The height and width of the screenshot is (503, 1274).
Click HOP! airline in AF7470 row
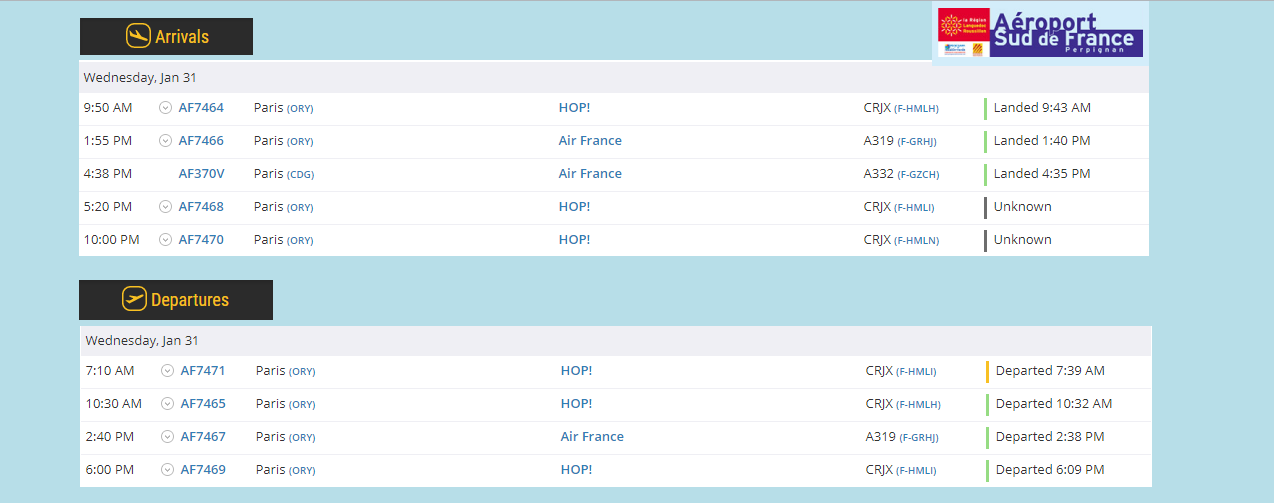coord(574,240)
